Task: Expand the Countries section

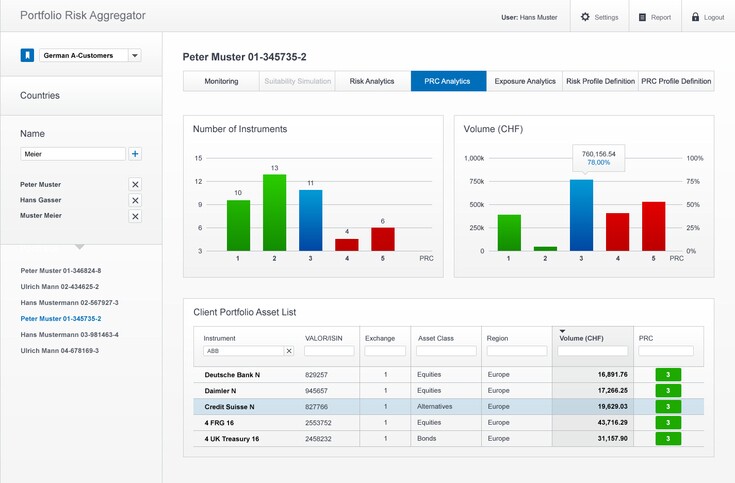Action: 40,96
